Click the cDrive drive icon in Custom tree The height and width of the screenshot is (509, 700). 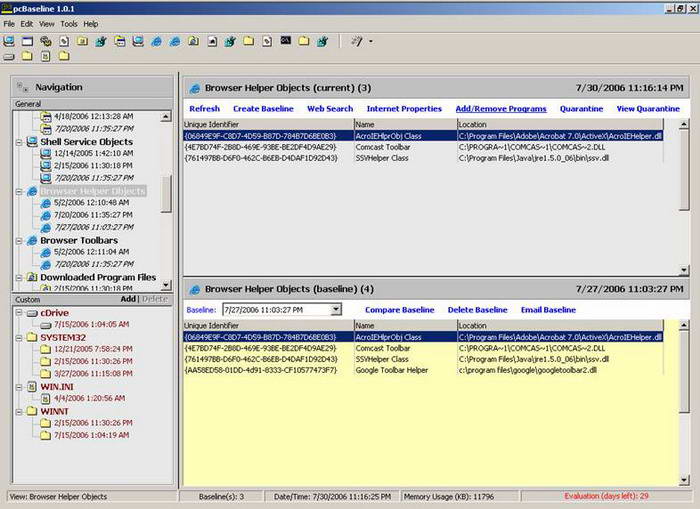click(x=32, y=313)
